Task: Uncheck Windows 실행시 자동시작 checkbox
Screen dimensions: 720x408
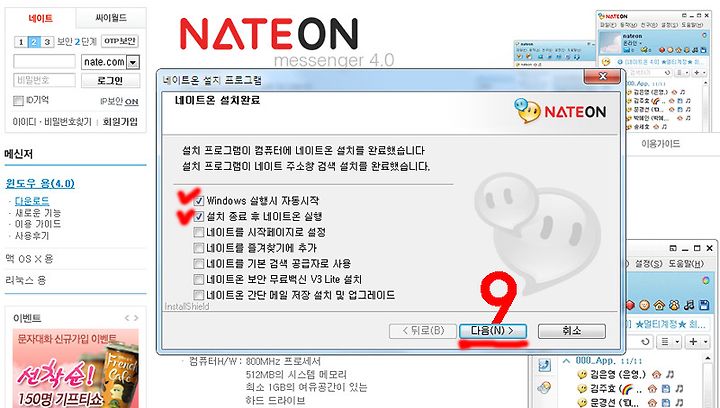Action: click(199, 201)
